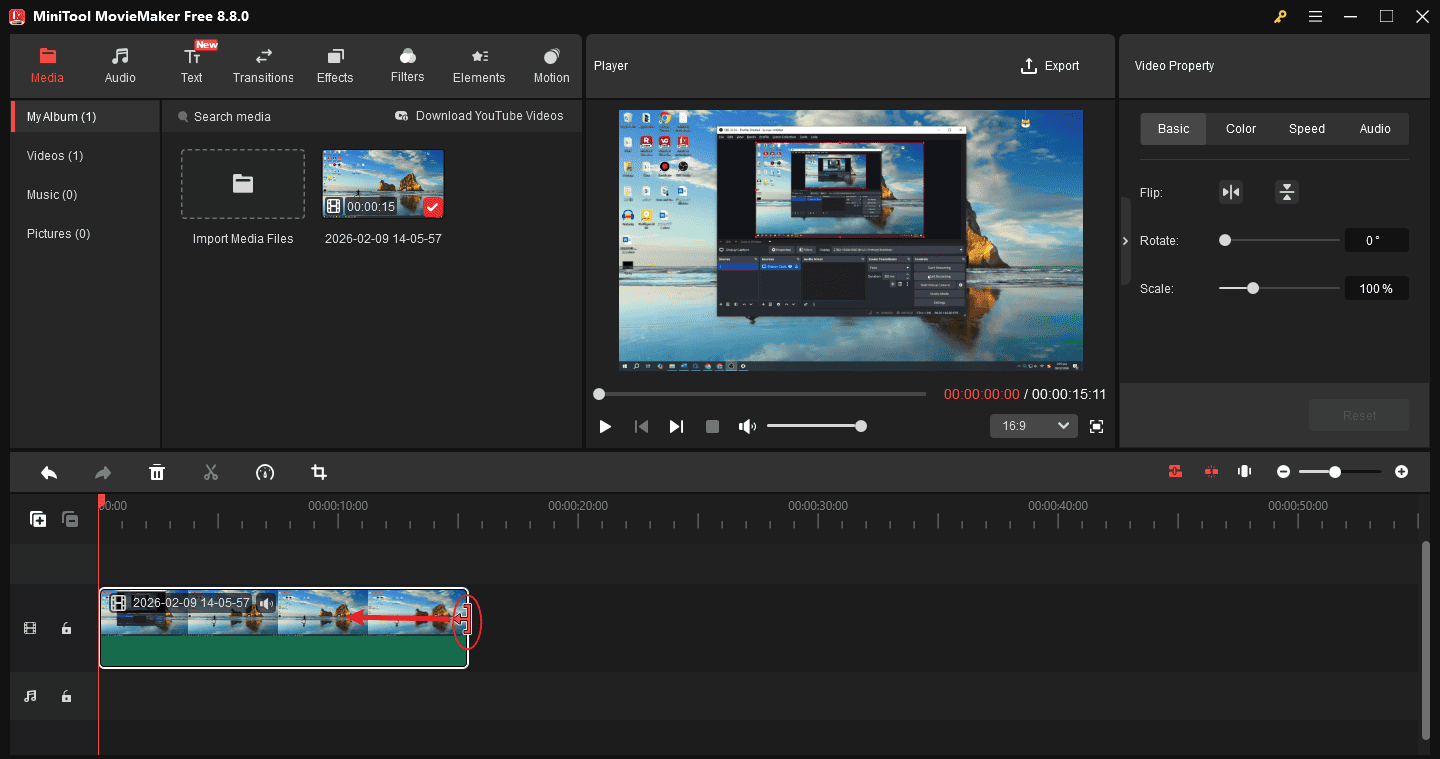Select My Album (1) category
The height and width of the screenshot is (759, 1440).
85,117
